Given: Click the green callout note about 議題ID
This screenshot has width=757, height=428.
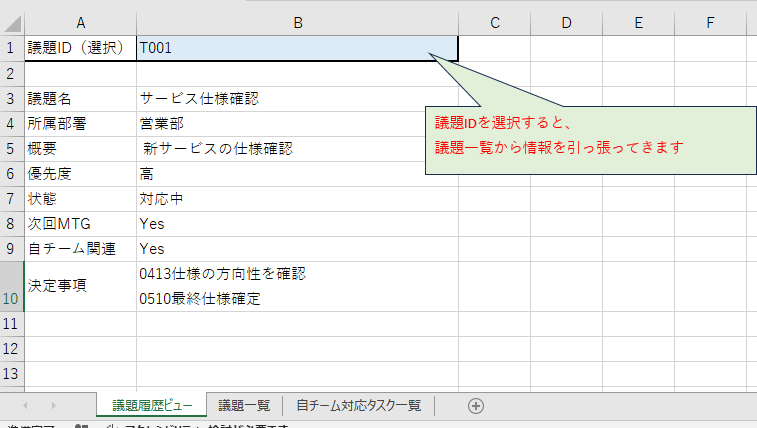Looking at the screenshot, I should point(590,140).
